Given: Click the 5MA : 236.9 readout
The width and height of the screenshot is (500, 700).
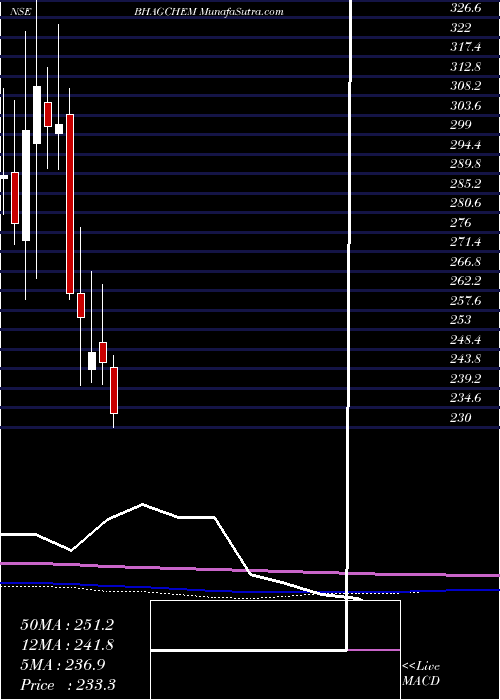Looking at the screenshot, I should click(62, 665).
